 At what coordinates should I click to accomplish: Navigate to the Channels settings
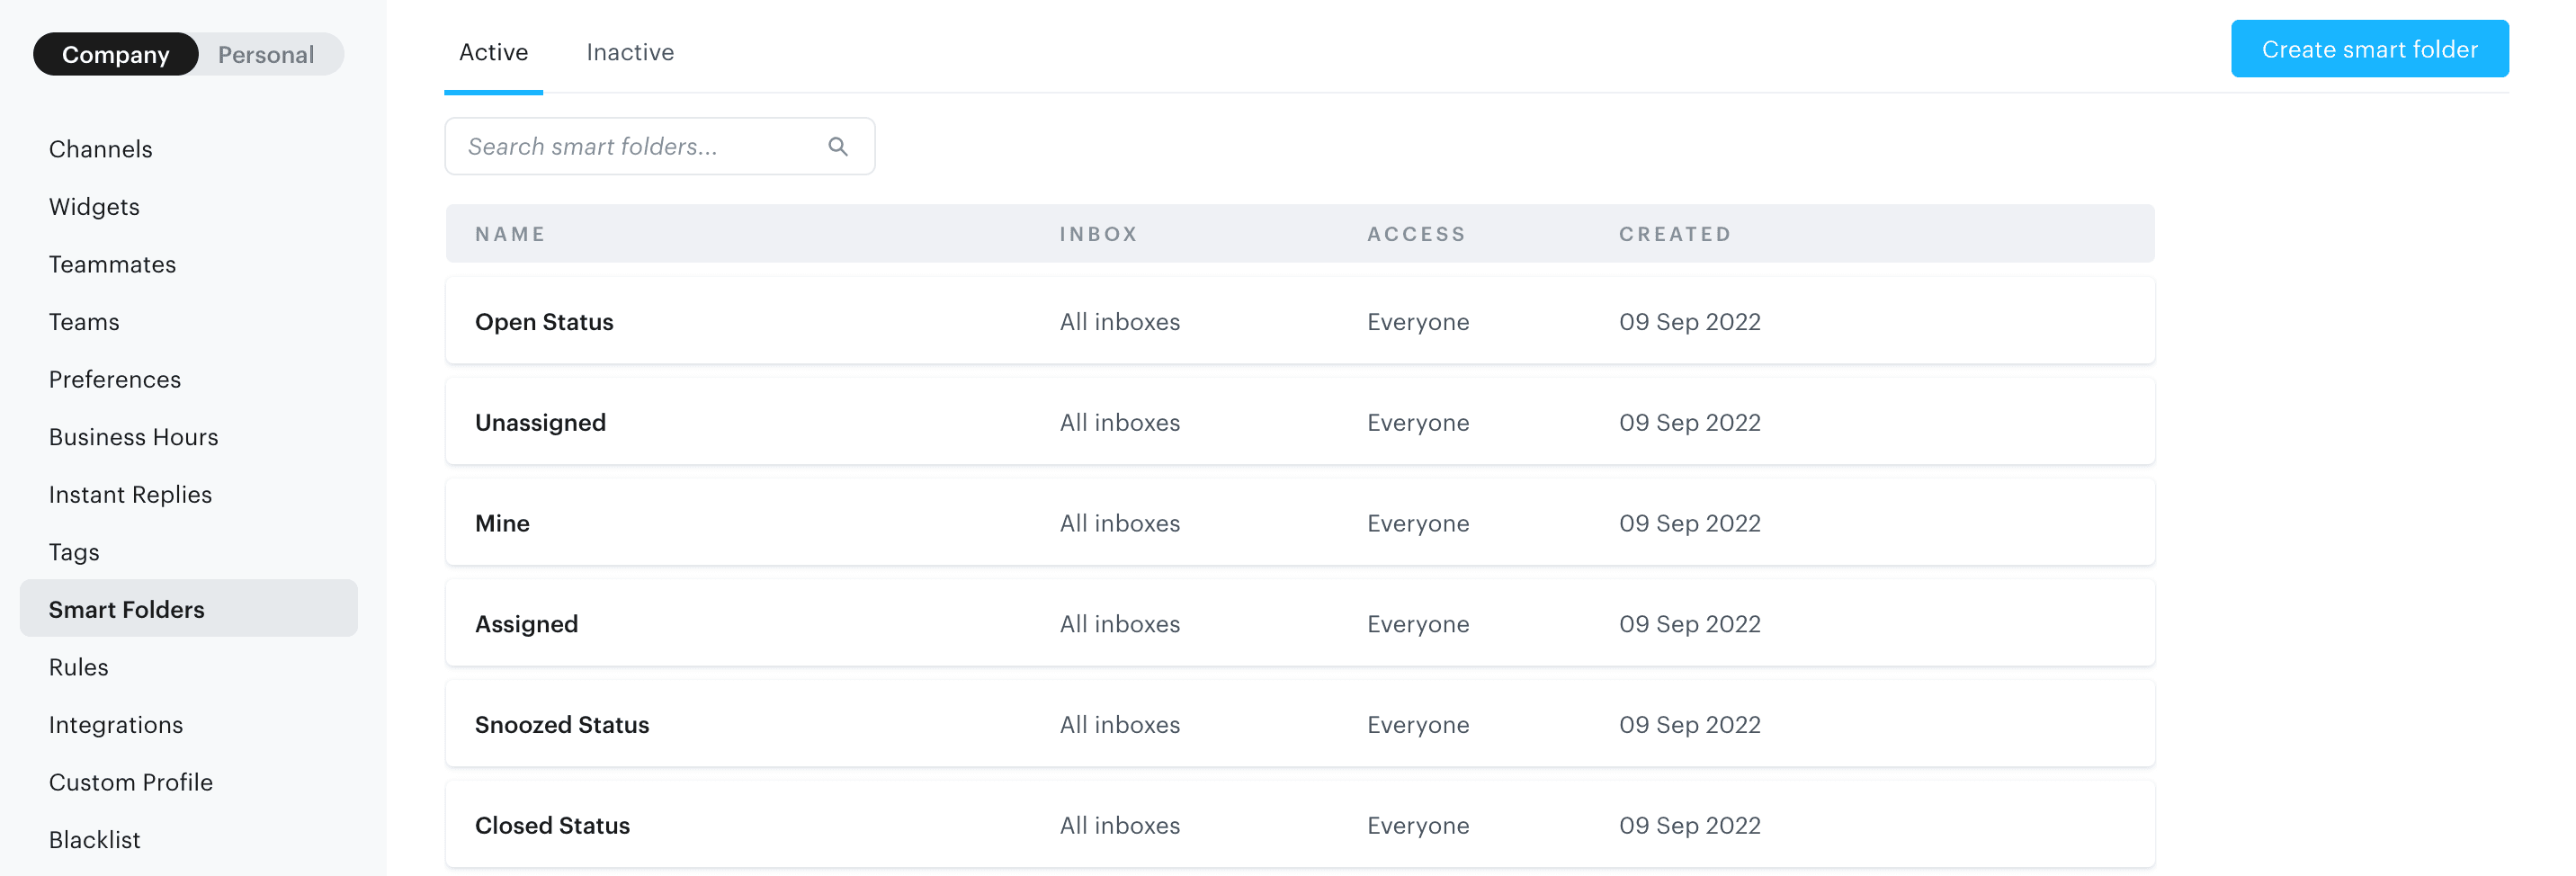tap(100, 148)
